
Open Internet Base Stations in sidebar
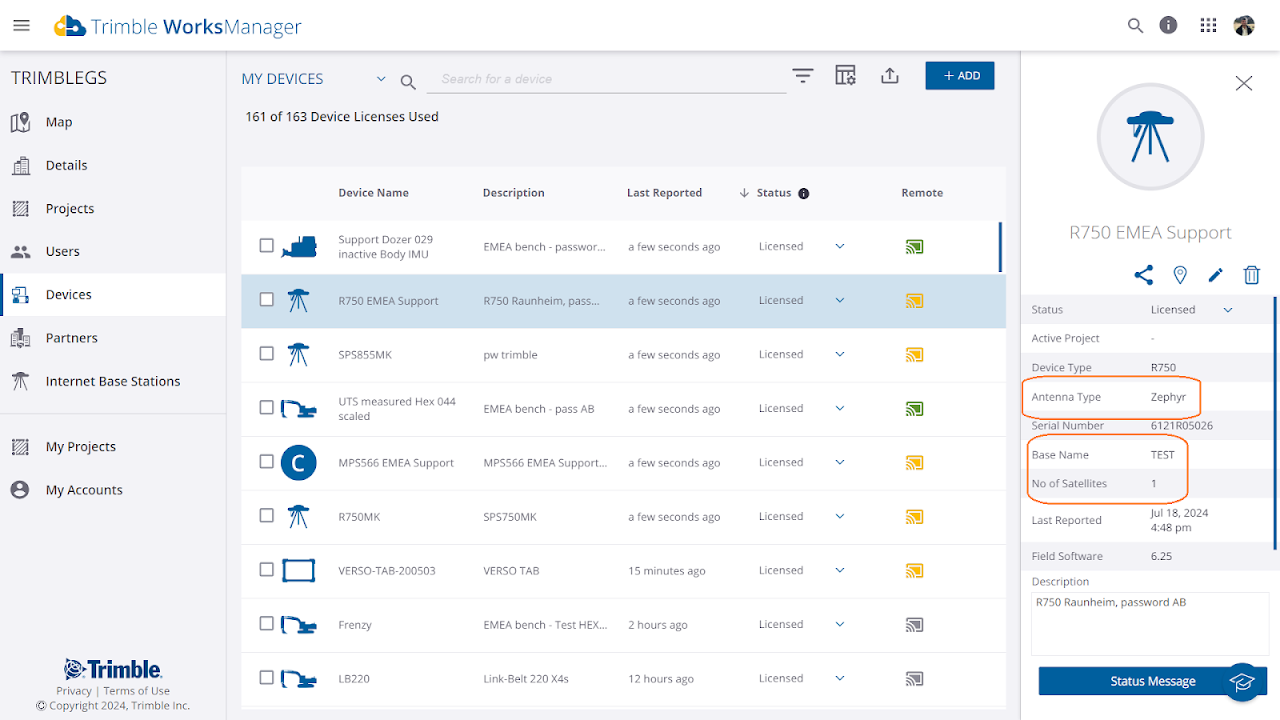pos(113,381)
